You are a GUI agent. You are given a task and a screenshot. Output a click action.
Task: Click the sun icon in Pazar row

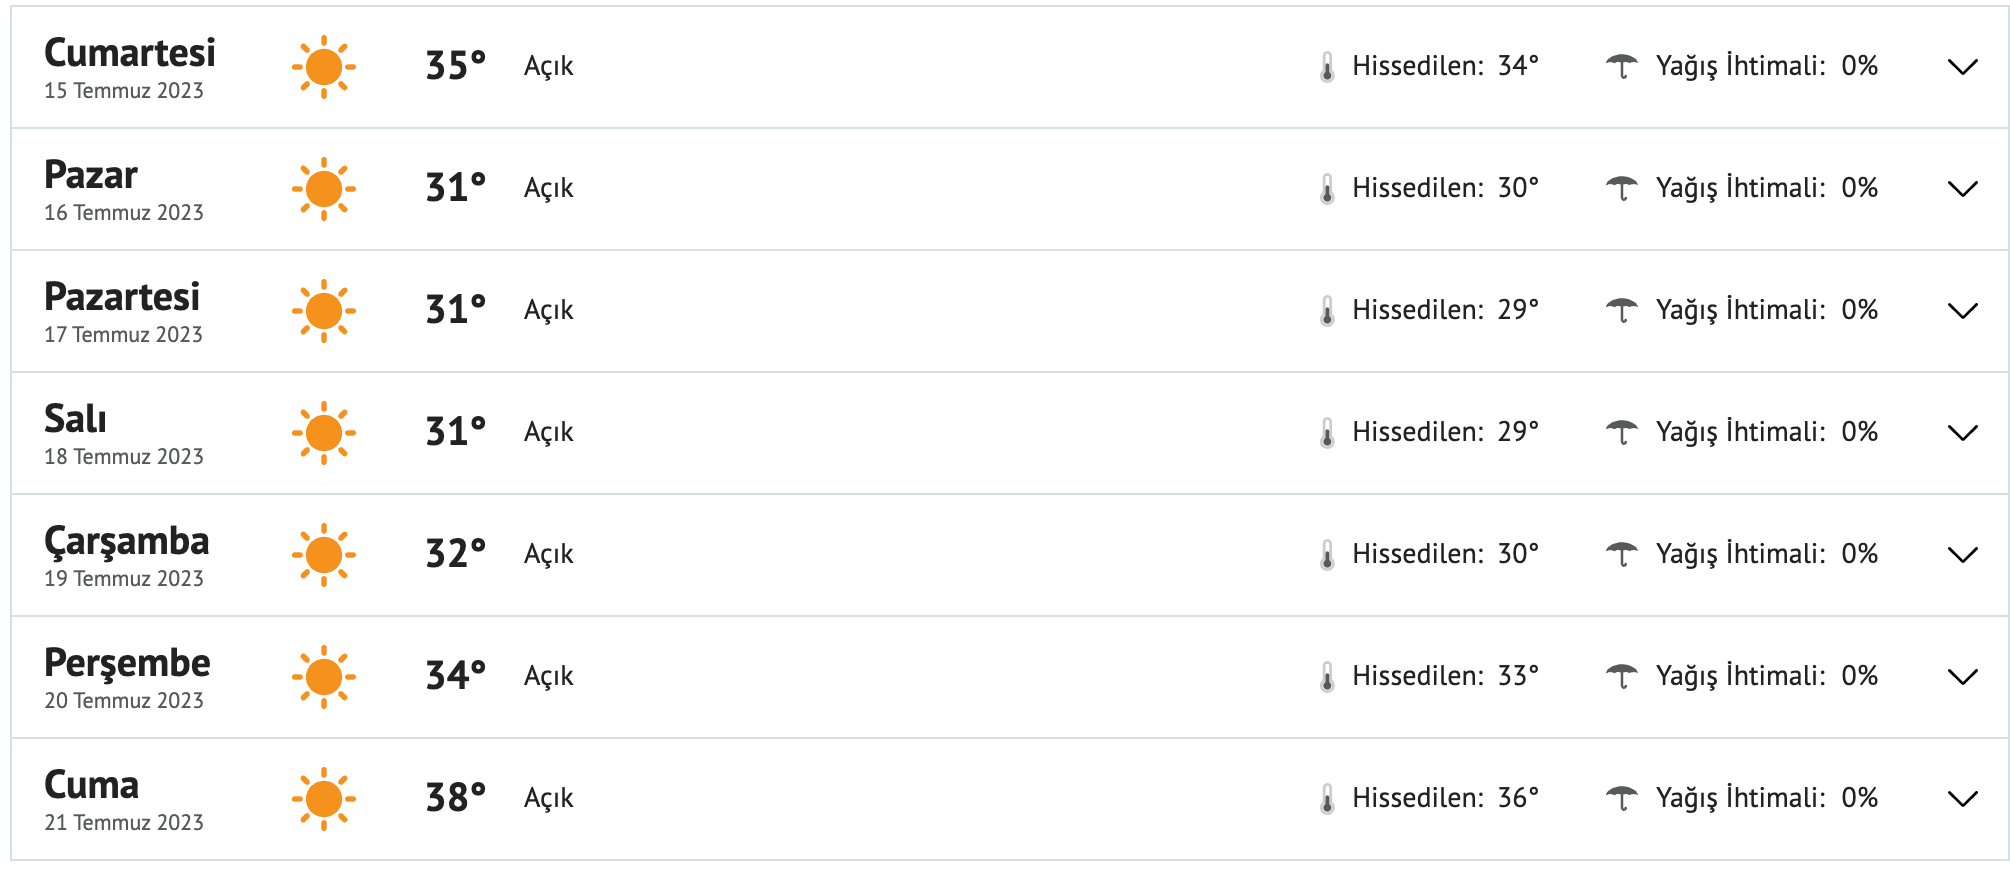(x=323, y=189)
